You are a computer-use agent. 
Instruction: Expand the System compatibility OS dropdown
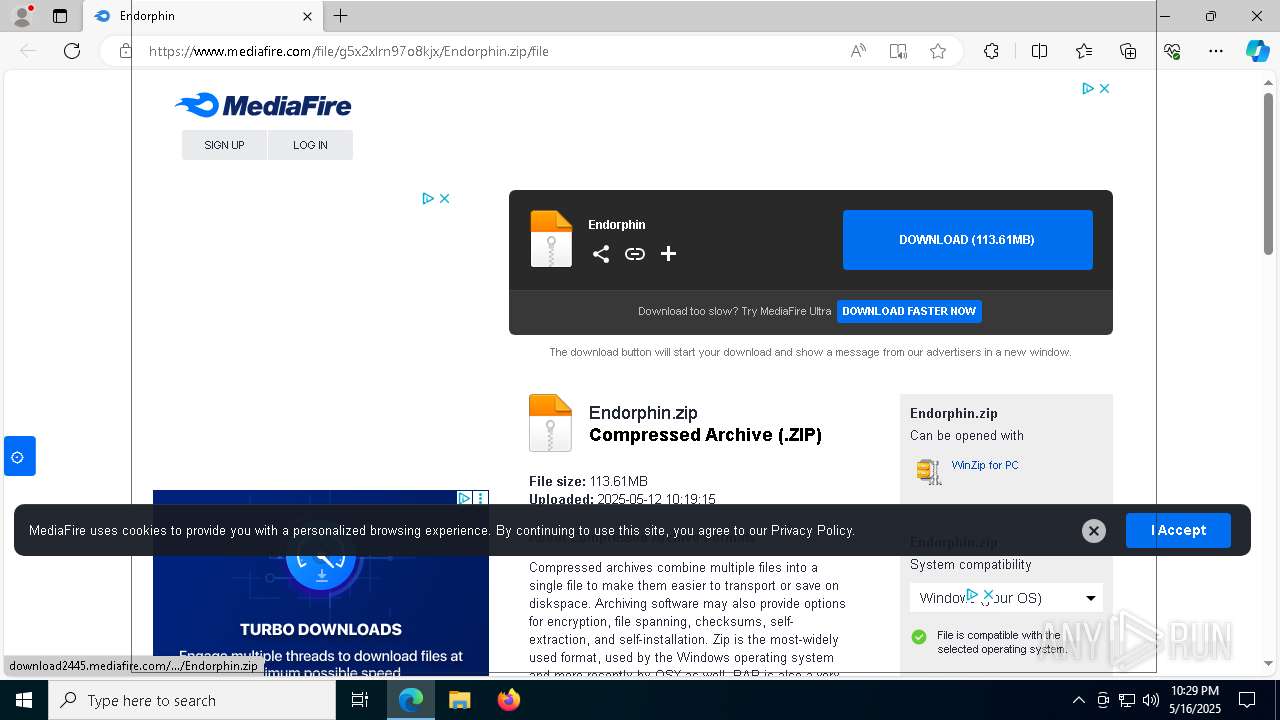[x=1006, y=598]
